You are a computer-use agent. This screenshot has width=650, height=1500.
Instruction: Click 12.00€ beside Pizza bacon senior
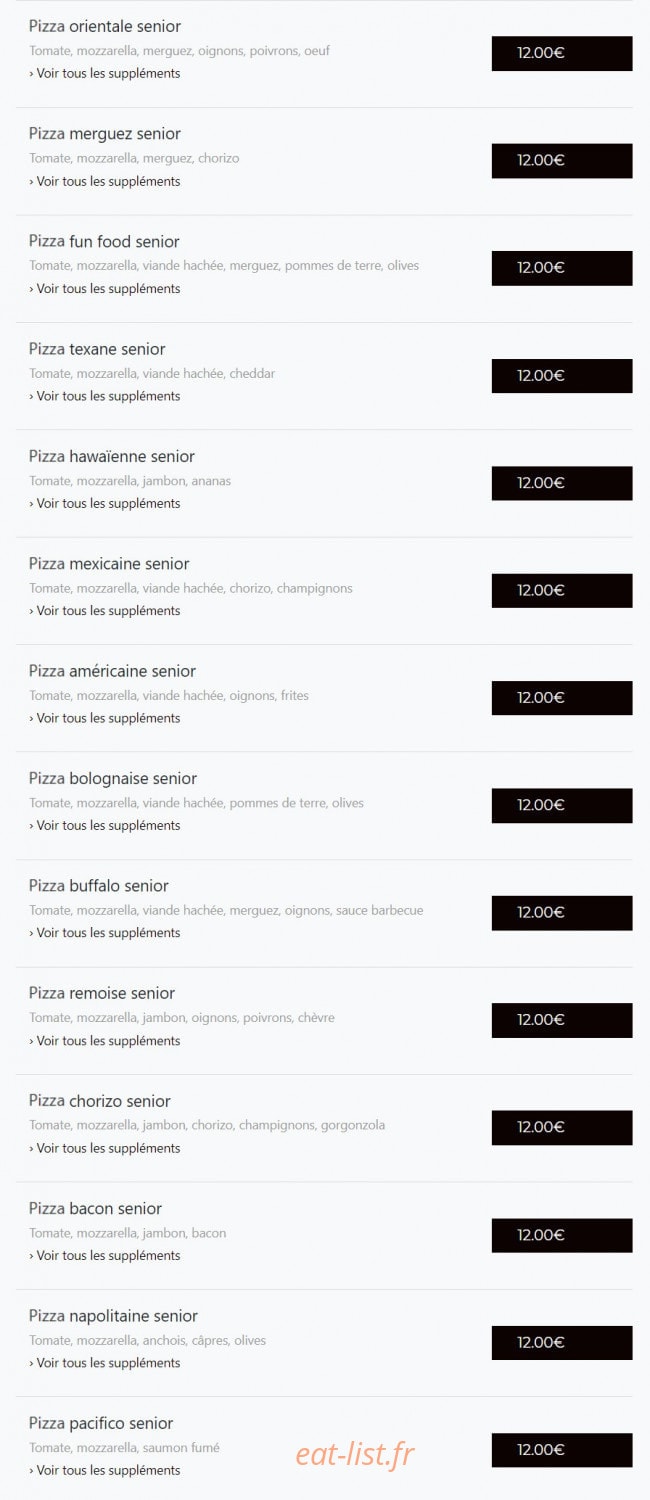561,1235
